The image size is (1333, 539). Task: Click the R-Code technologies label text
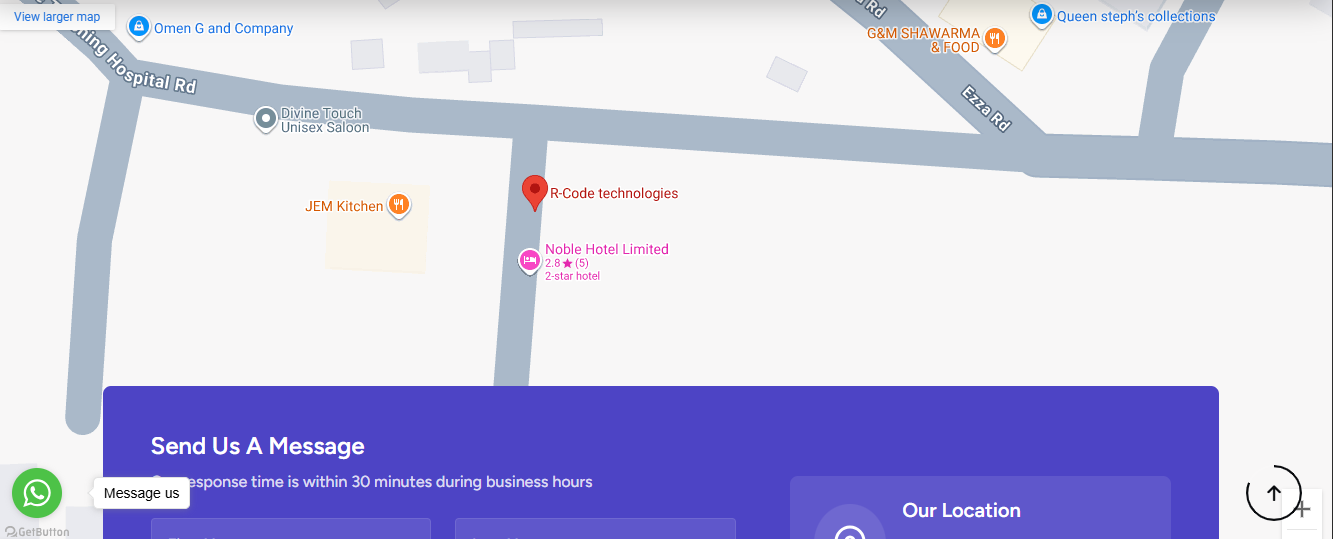coord(614,194)
